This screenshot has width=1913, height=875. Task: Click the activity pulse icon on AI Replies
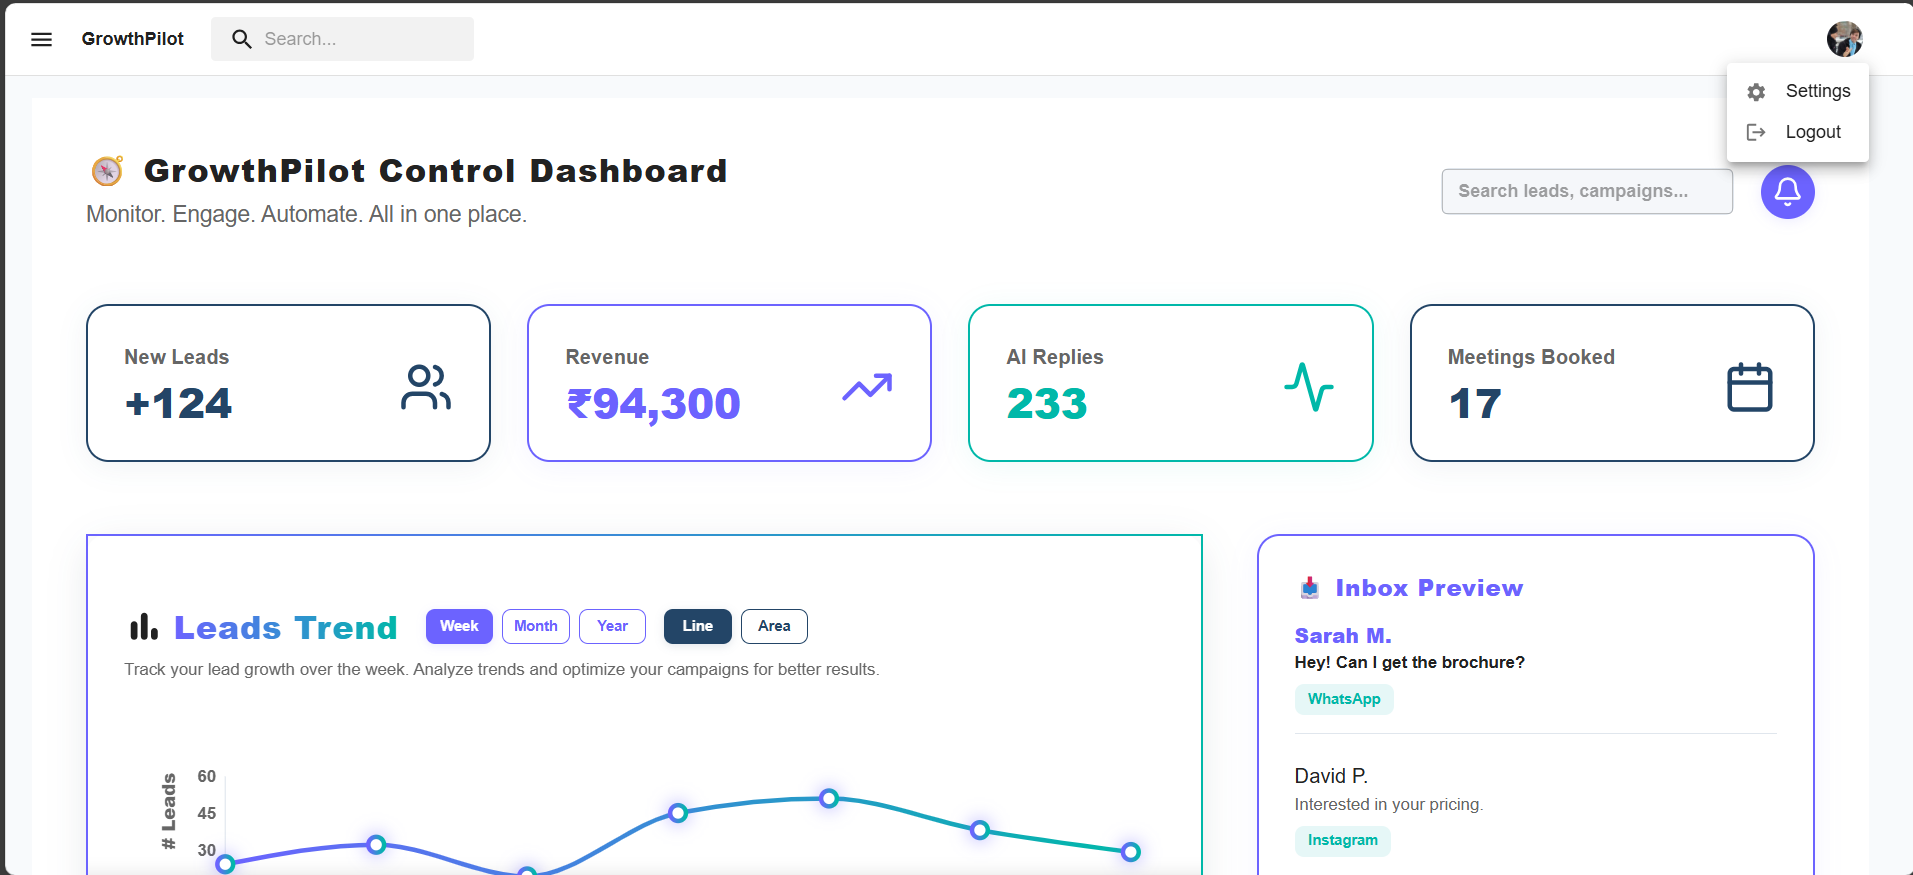point(1308,387)
